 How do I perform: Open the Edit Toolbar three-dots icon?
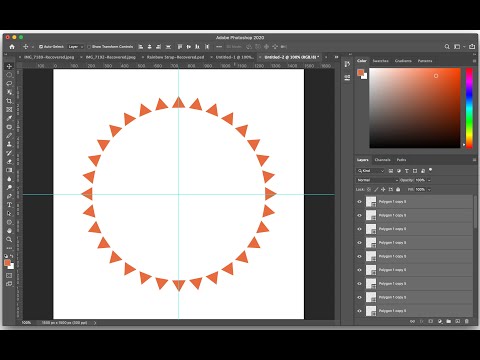click(x=9, y=248)
